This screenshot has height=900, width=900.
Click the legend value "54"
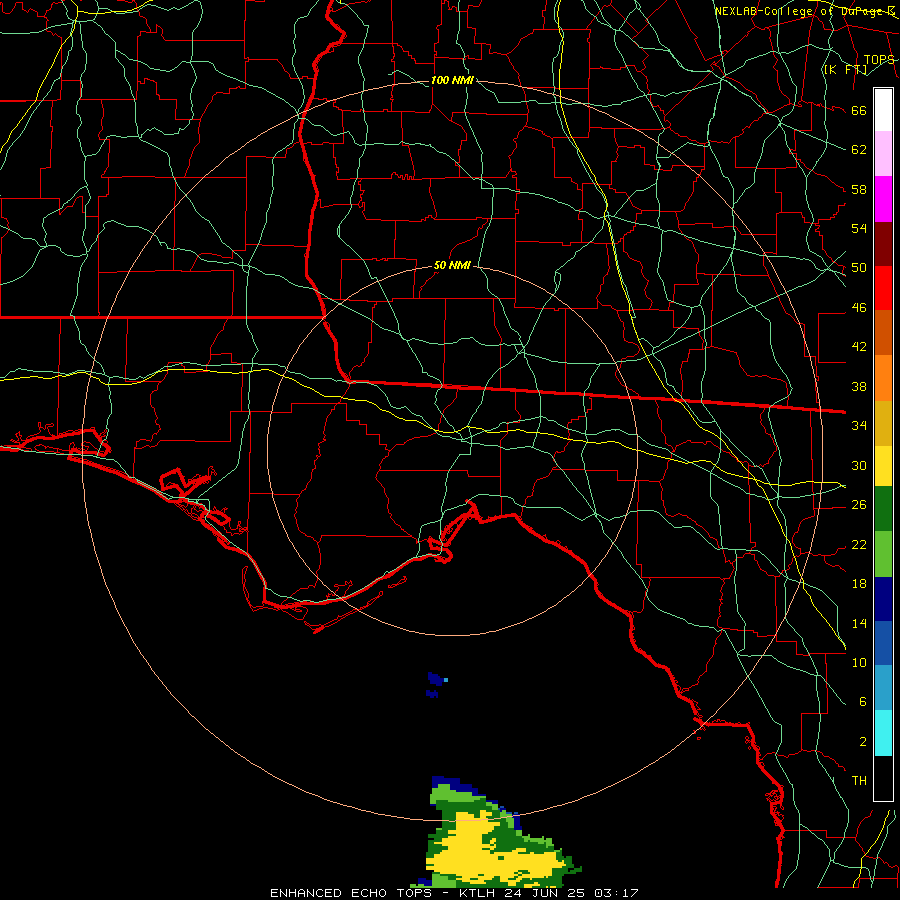(x=859, y=228)
